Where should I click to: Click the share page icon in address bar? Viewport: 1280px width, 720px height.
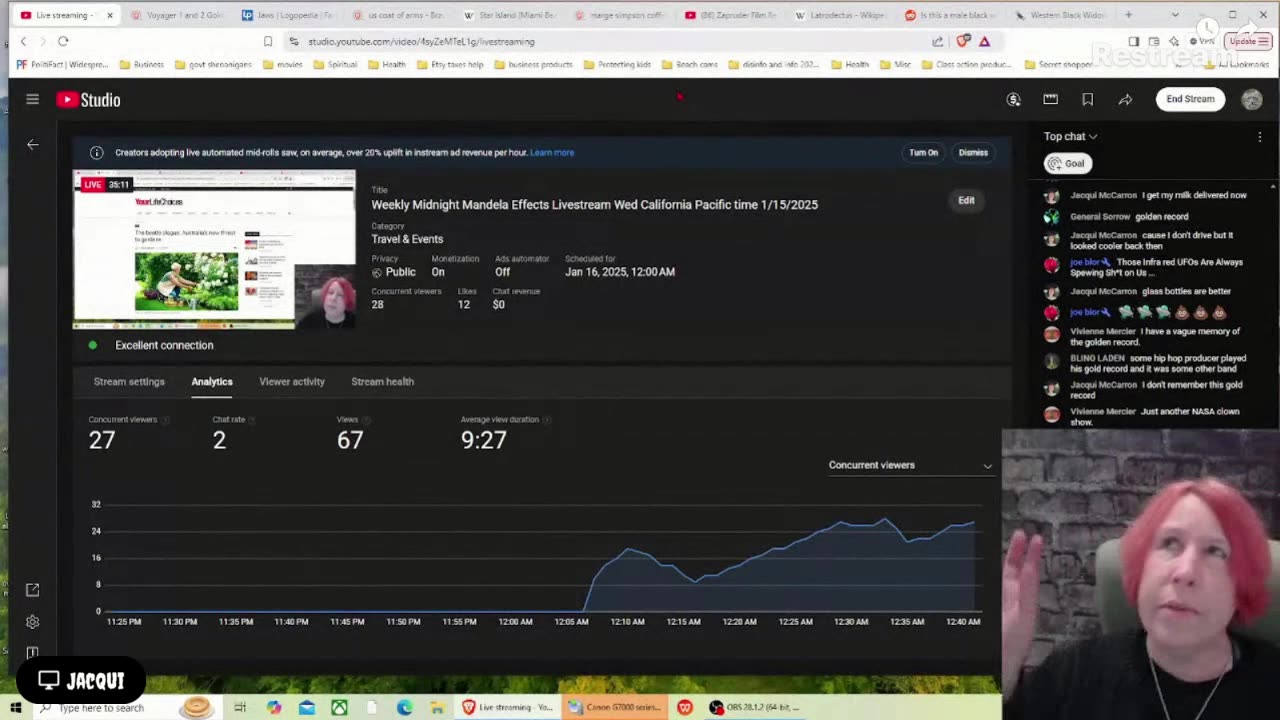pos(937,41)
